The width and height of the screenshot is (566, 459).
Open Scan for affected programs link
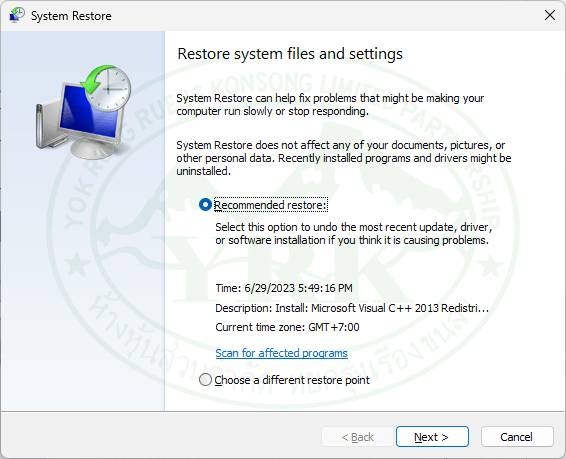point(282,353)
